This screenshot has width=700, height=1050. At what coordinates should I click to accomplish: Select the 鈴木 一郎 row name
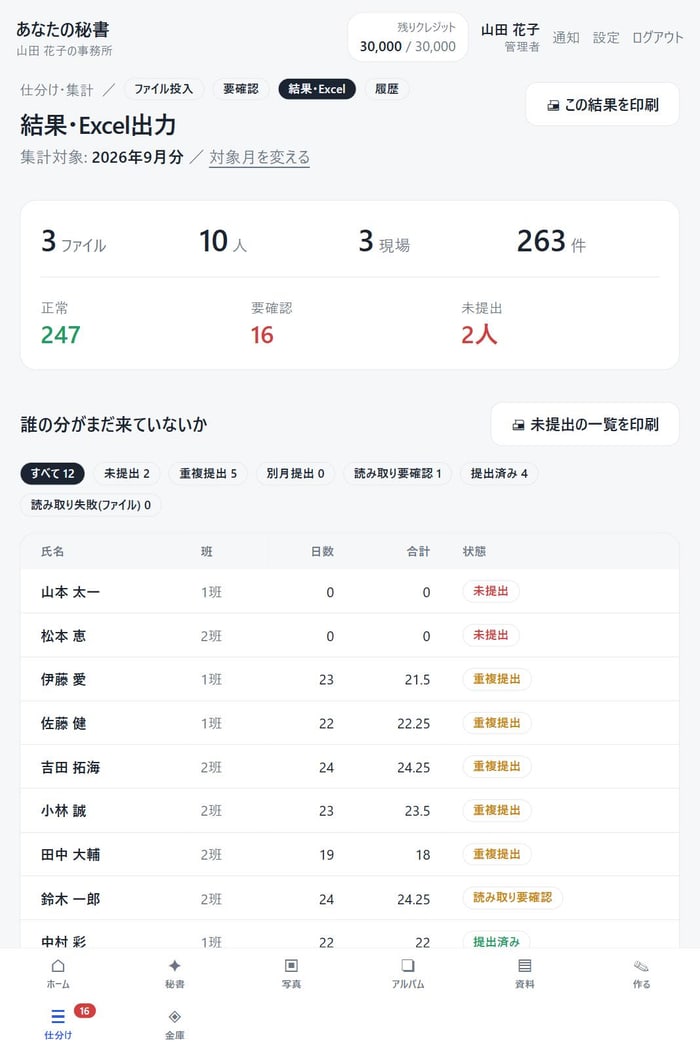point(70,899)
